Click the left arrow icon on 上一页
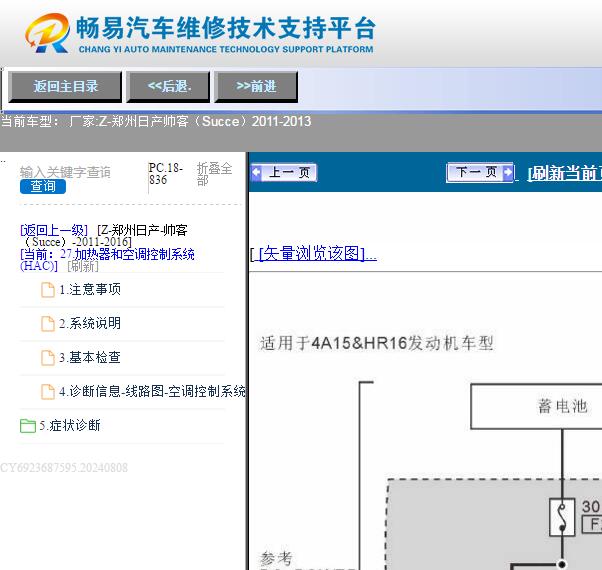Screen dimensions: 602x570 (256, 173)
